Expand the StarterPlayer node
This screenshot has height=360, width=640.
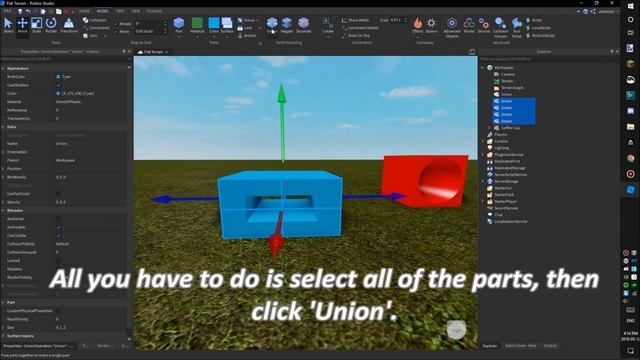point(483,201)
